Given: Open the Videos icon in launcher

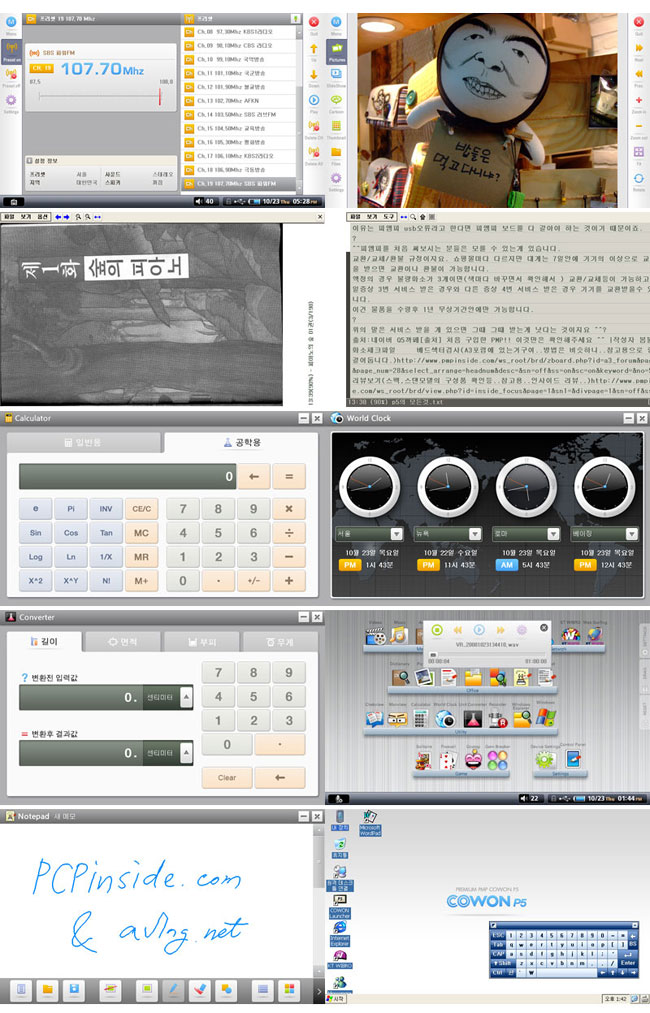Looking at the screenshot, I should tap(375, 636).
